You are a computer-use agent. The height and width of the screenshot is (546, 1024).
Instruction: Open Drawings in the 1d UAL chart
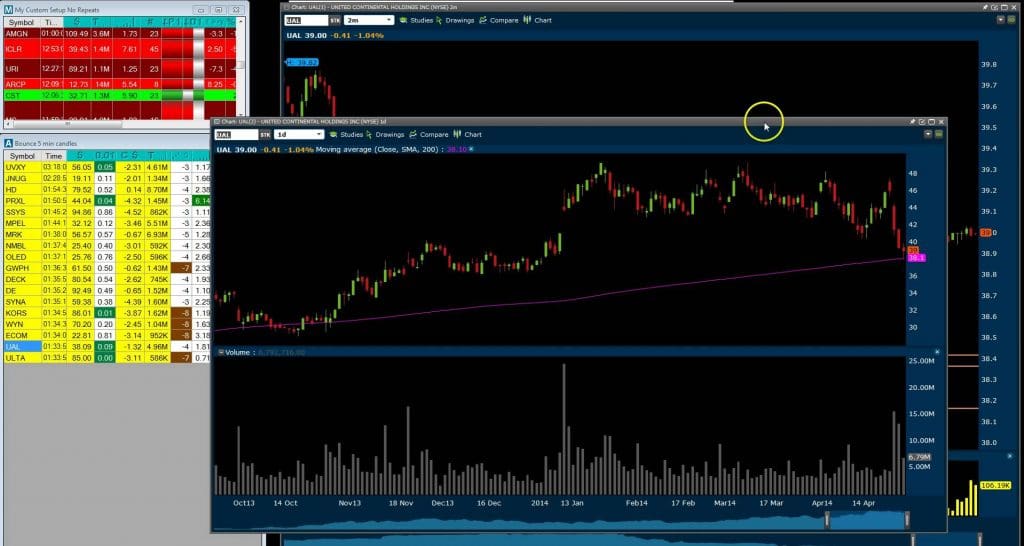pyautogui.click(x=385, y=135)
